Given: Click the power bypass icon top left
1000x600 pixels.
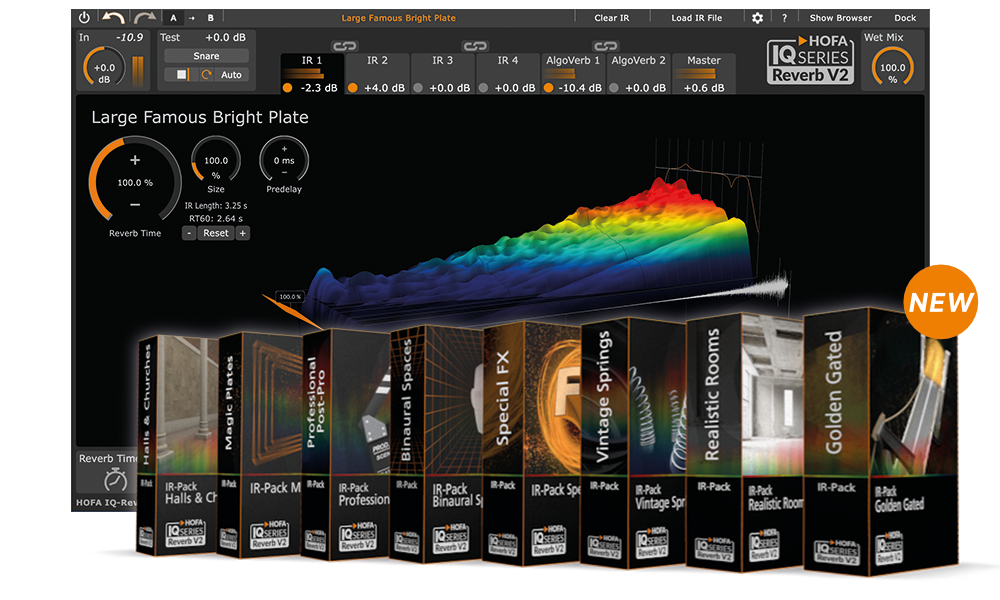Looking at the screenshot, I should tap(82, 16).
